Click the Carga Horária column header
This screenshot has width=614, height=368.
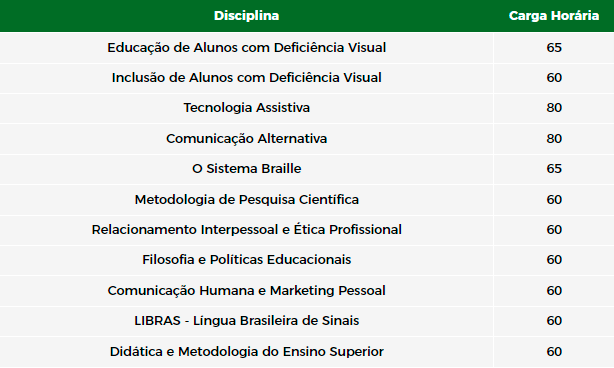tap(554, 16)
